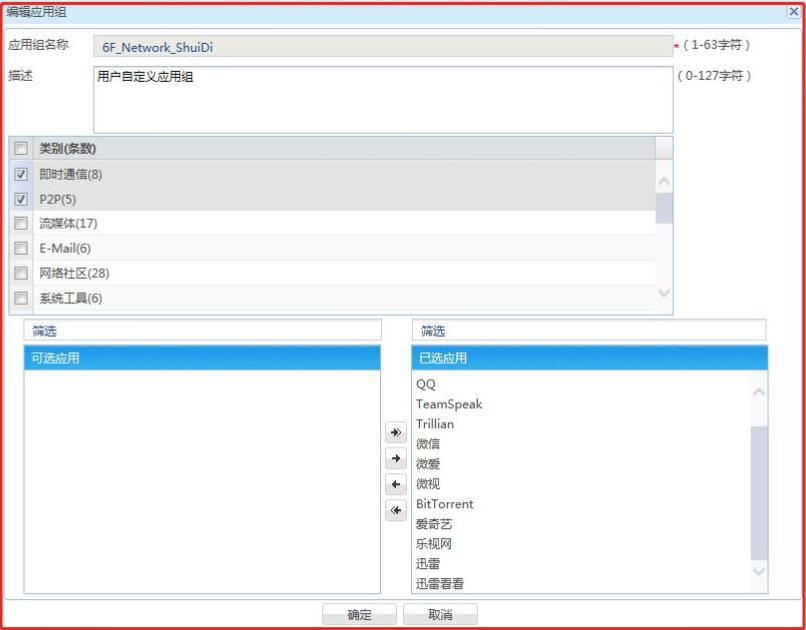Select 迅雷 in selected apps list
806x630 pixels.
point(428,564)
